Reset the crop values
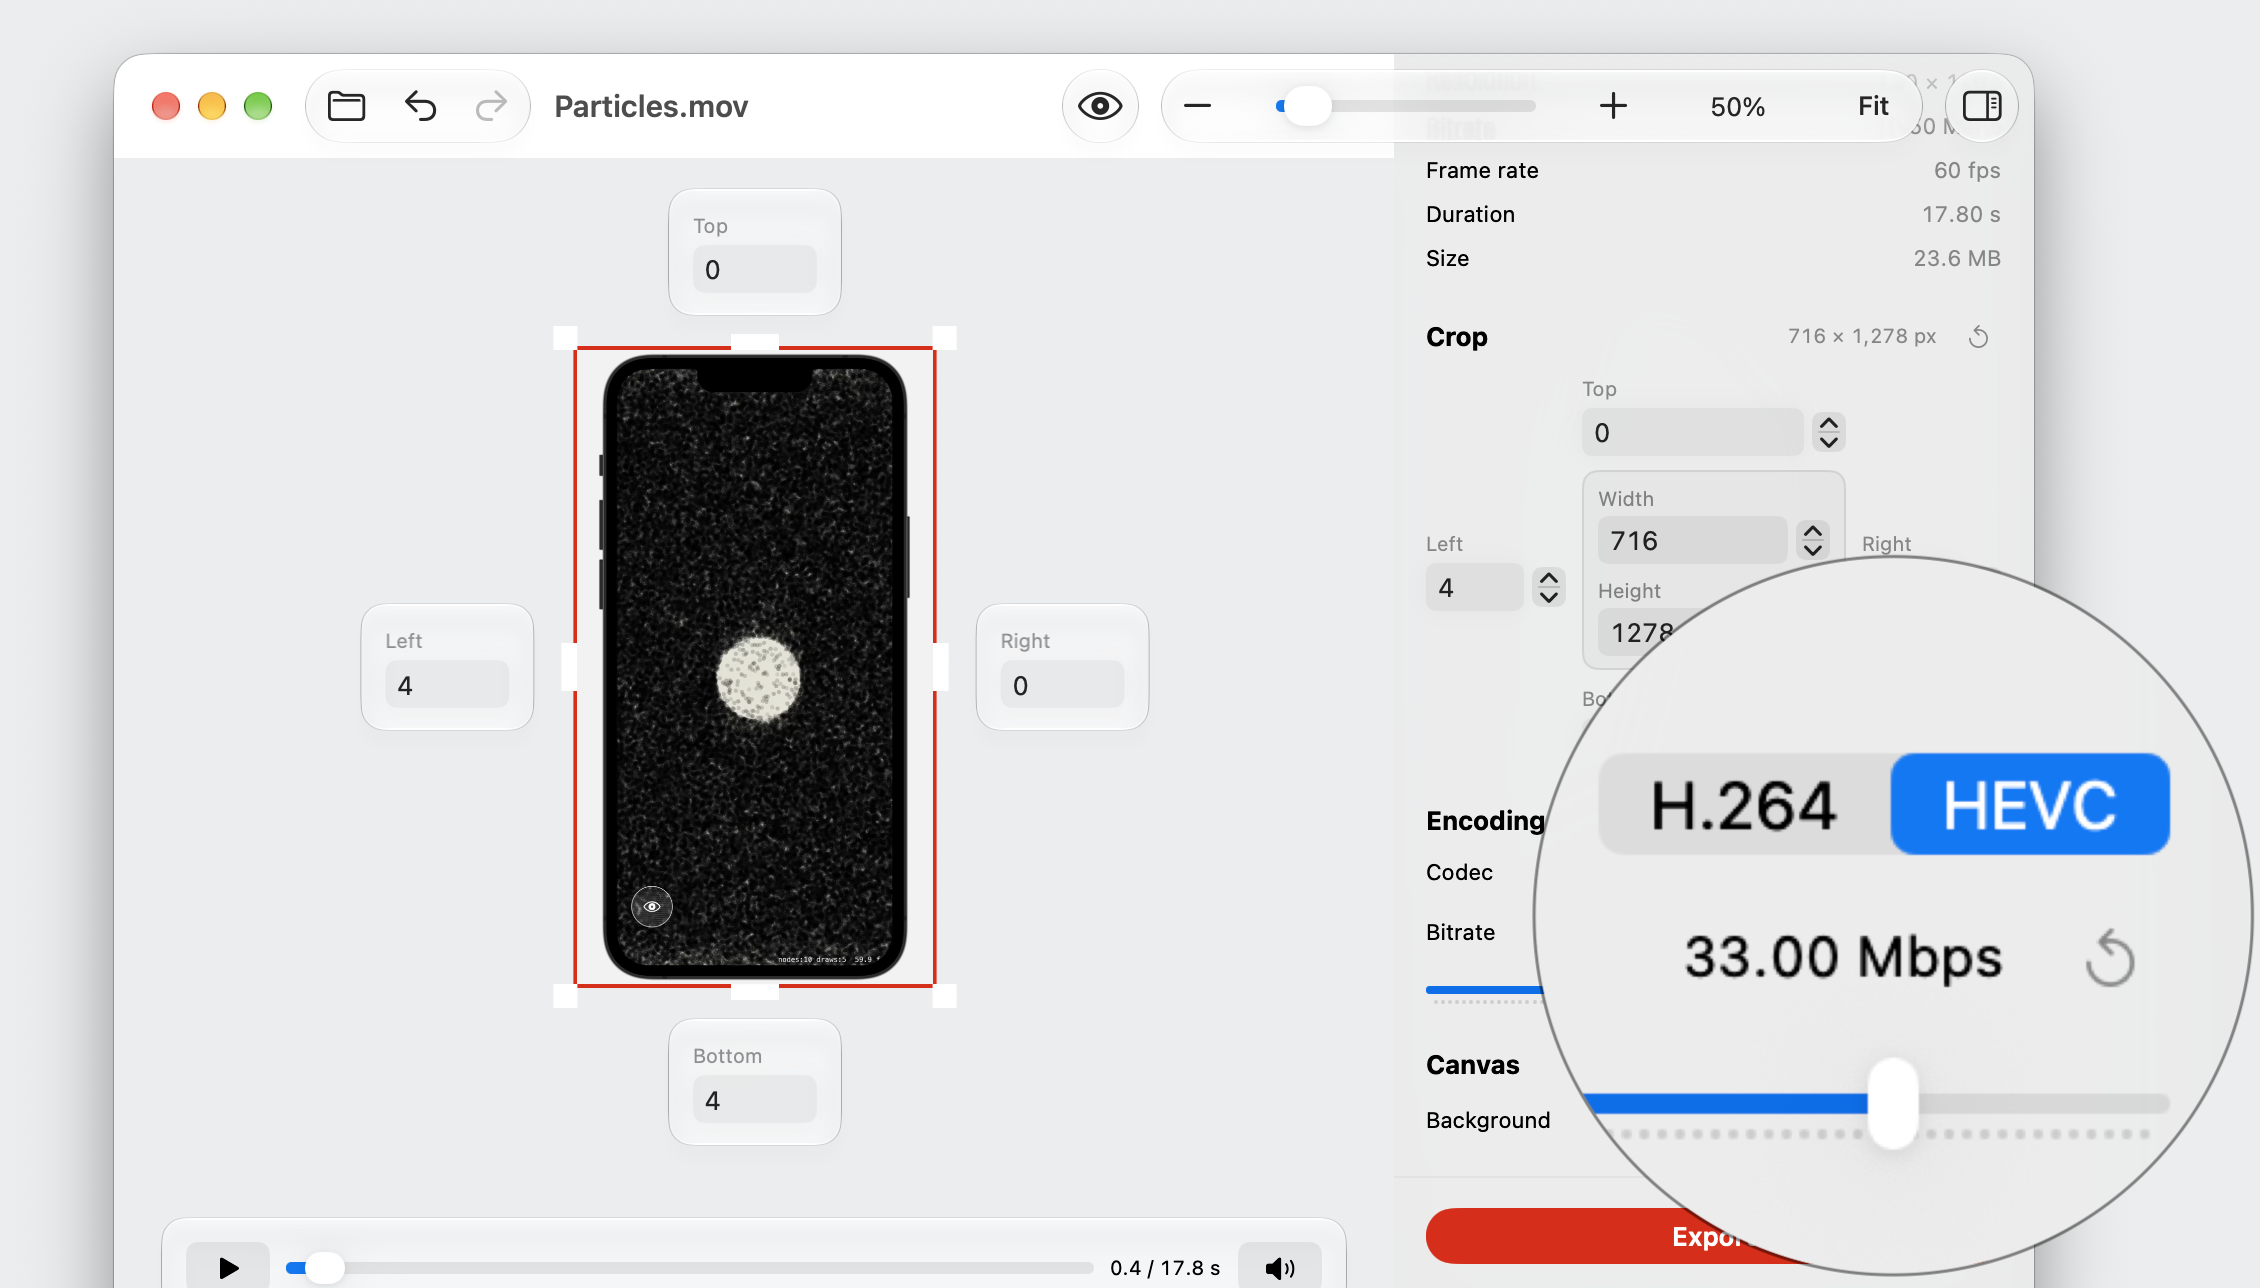 coord(1978,337)
